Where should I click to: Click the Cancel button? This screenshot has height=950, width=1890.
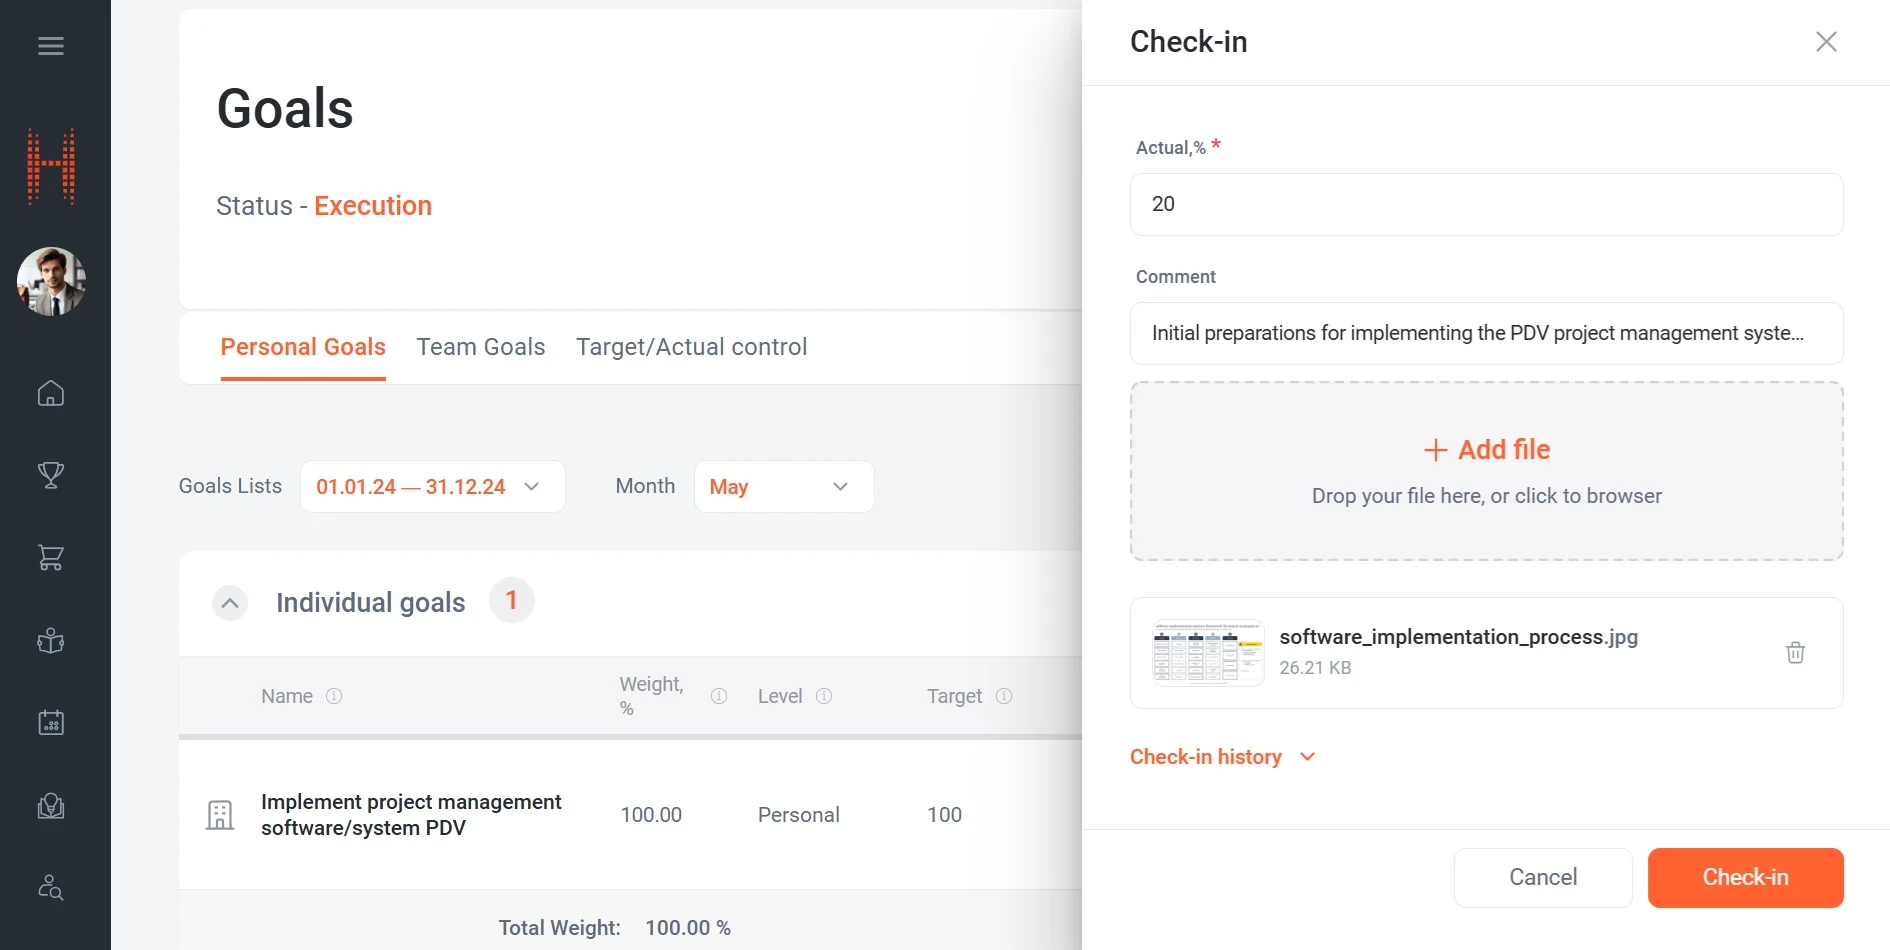click(x=1542, y=878)
